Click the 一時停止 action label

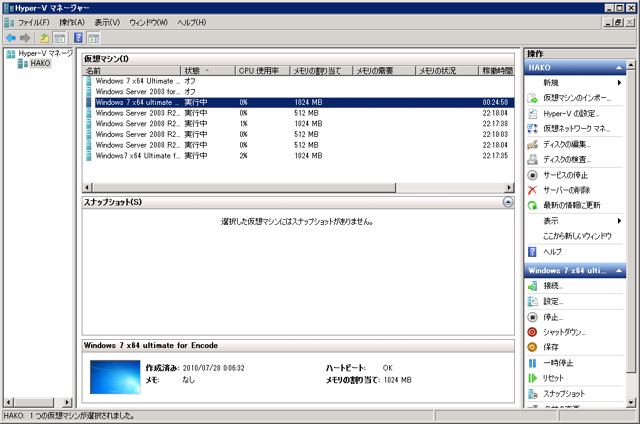coord(558,363)
